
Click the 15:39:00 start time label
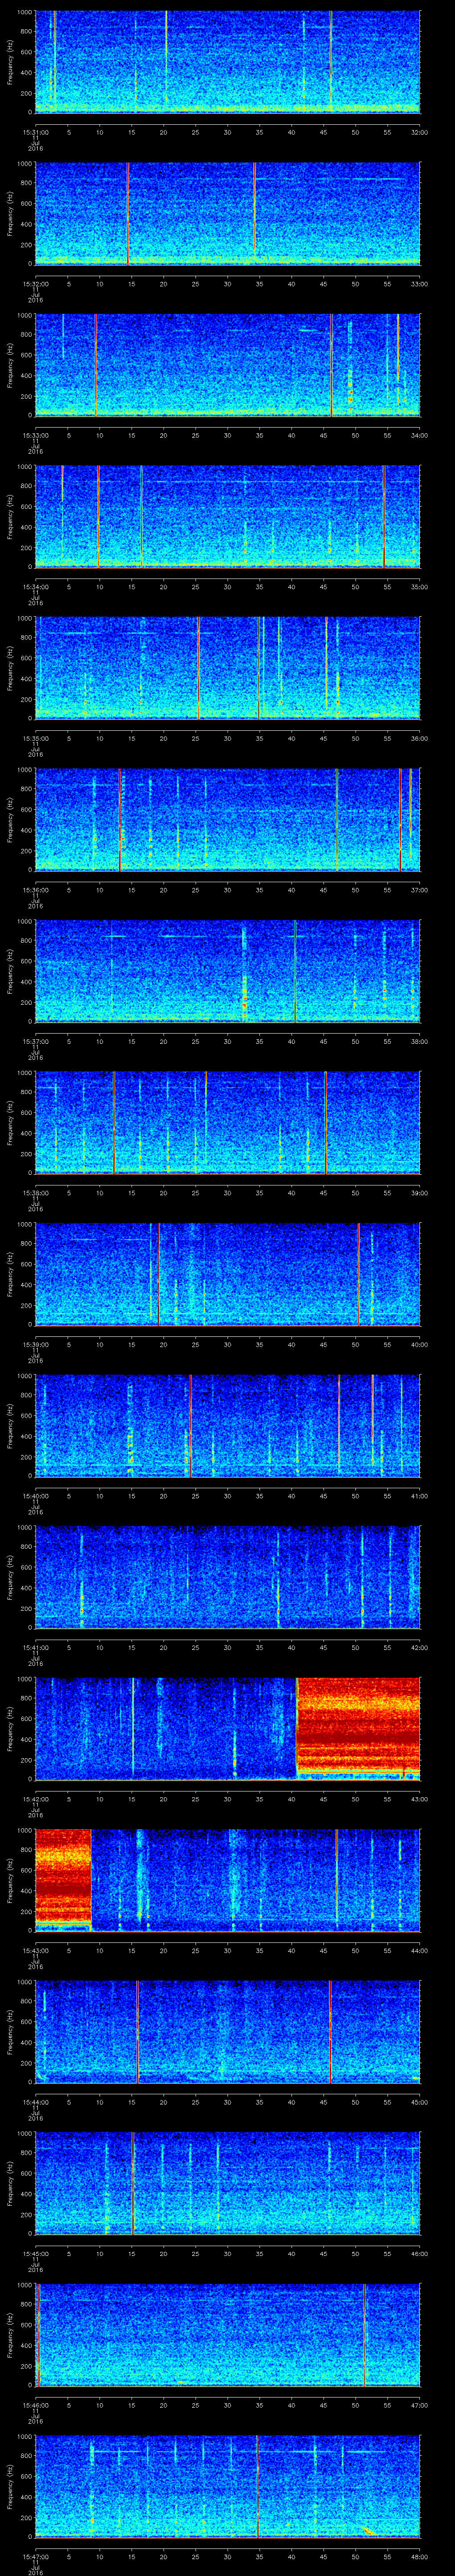(35, 1344)
